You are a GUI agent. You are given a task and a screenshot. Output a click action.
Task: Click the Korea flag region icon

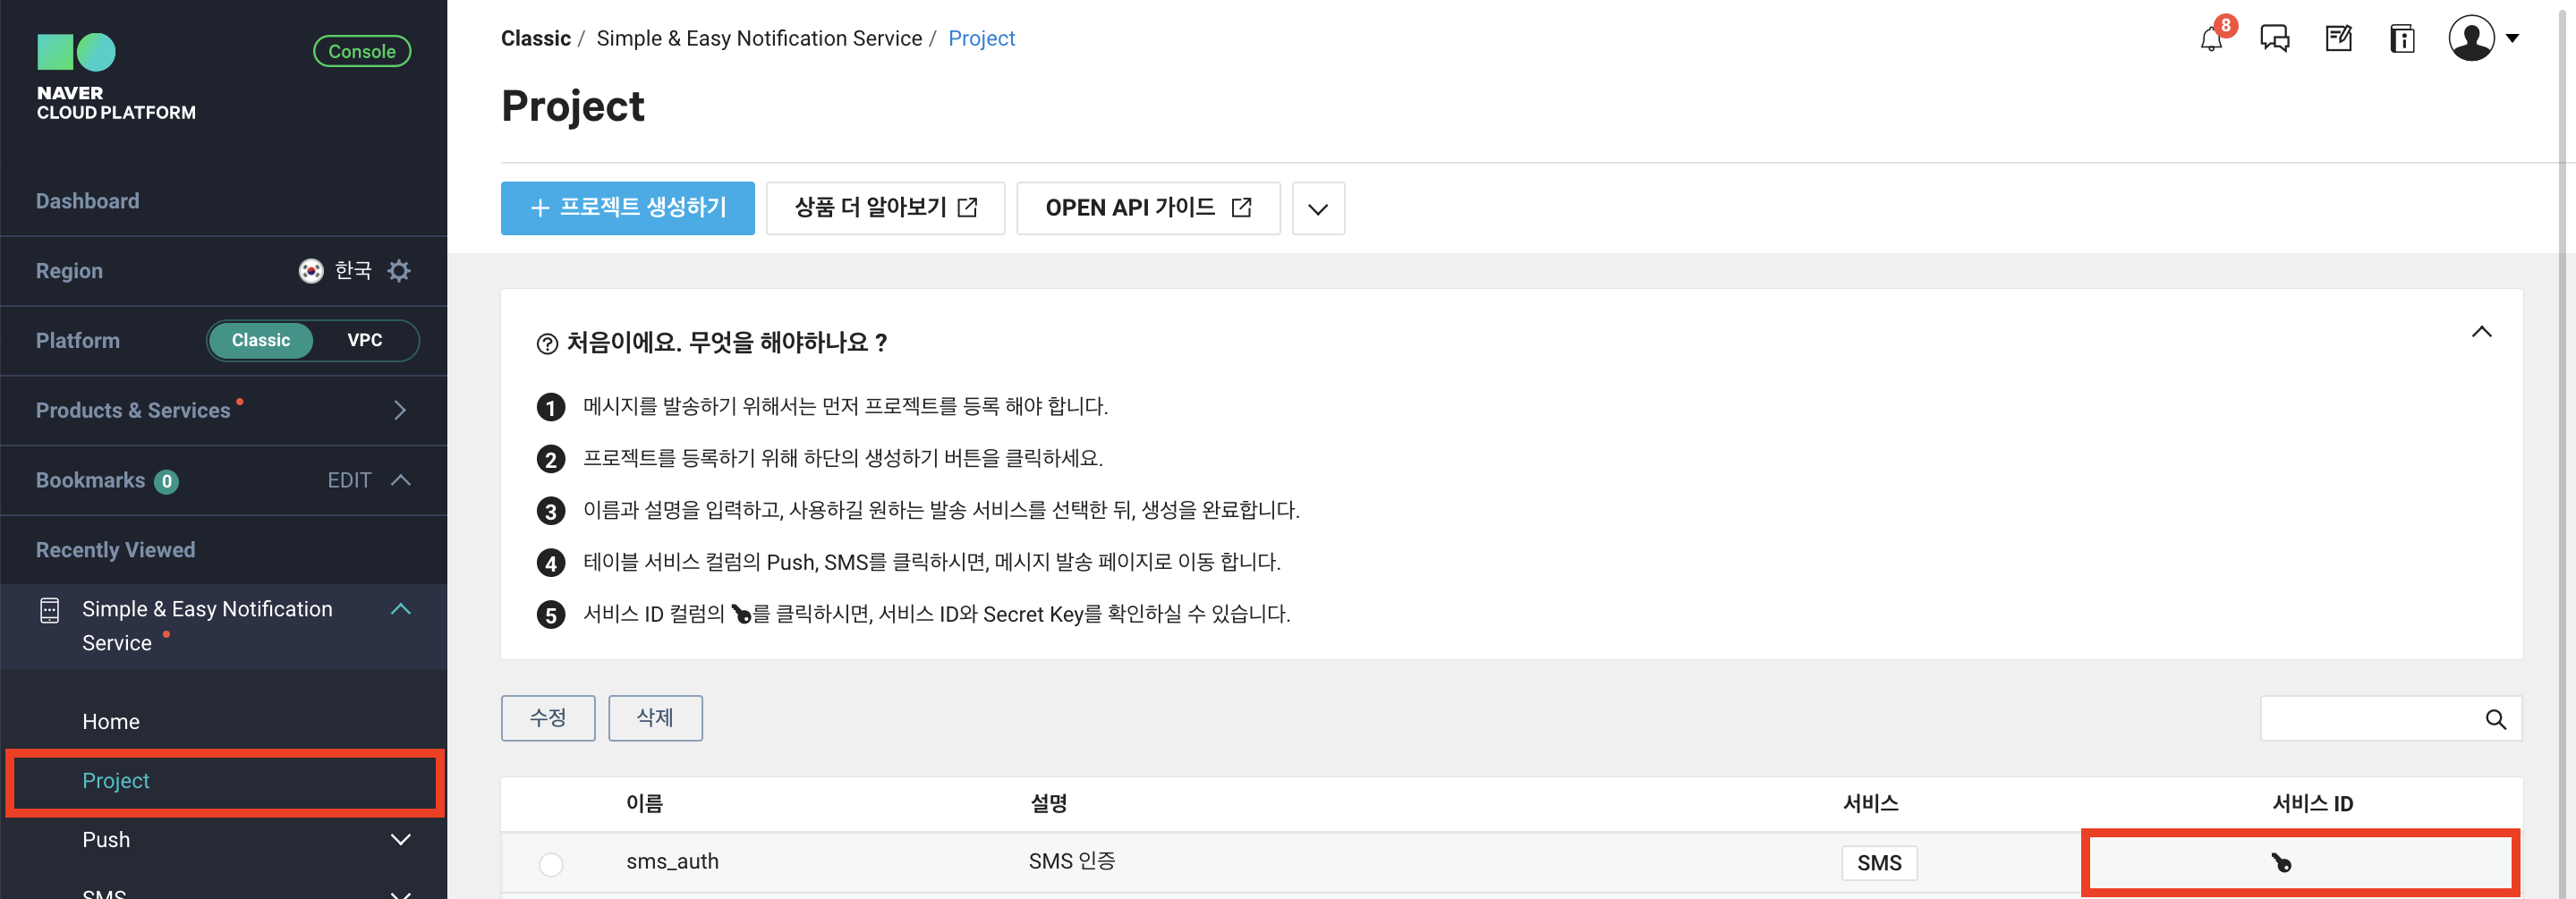311,271
